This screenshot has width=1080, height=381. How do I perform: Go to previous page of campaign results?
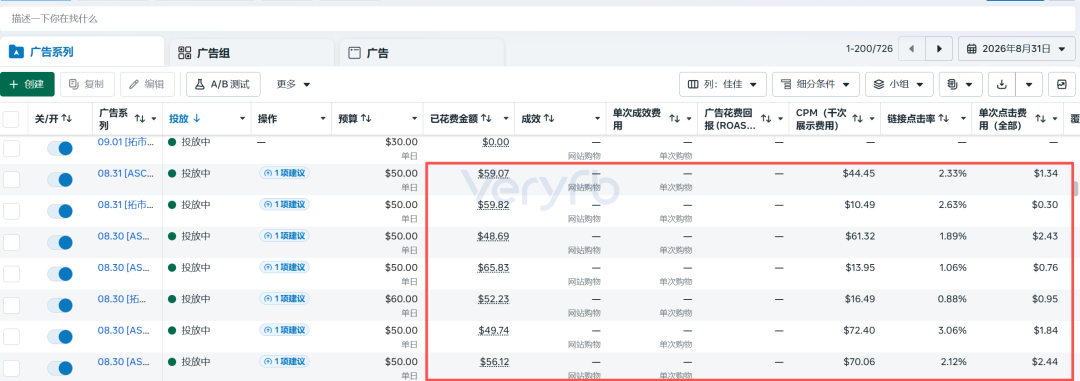(x=912, y=49)
